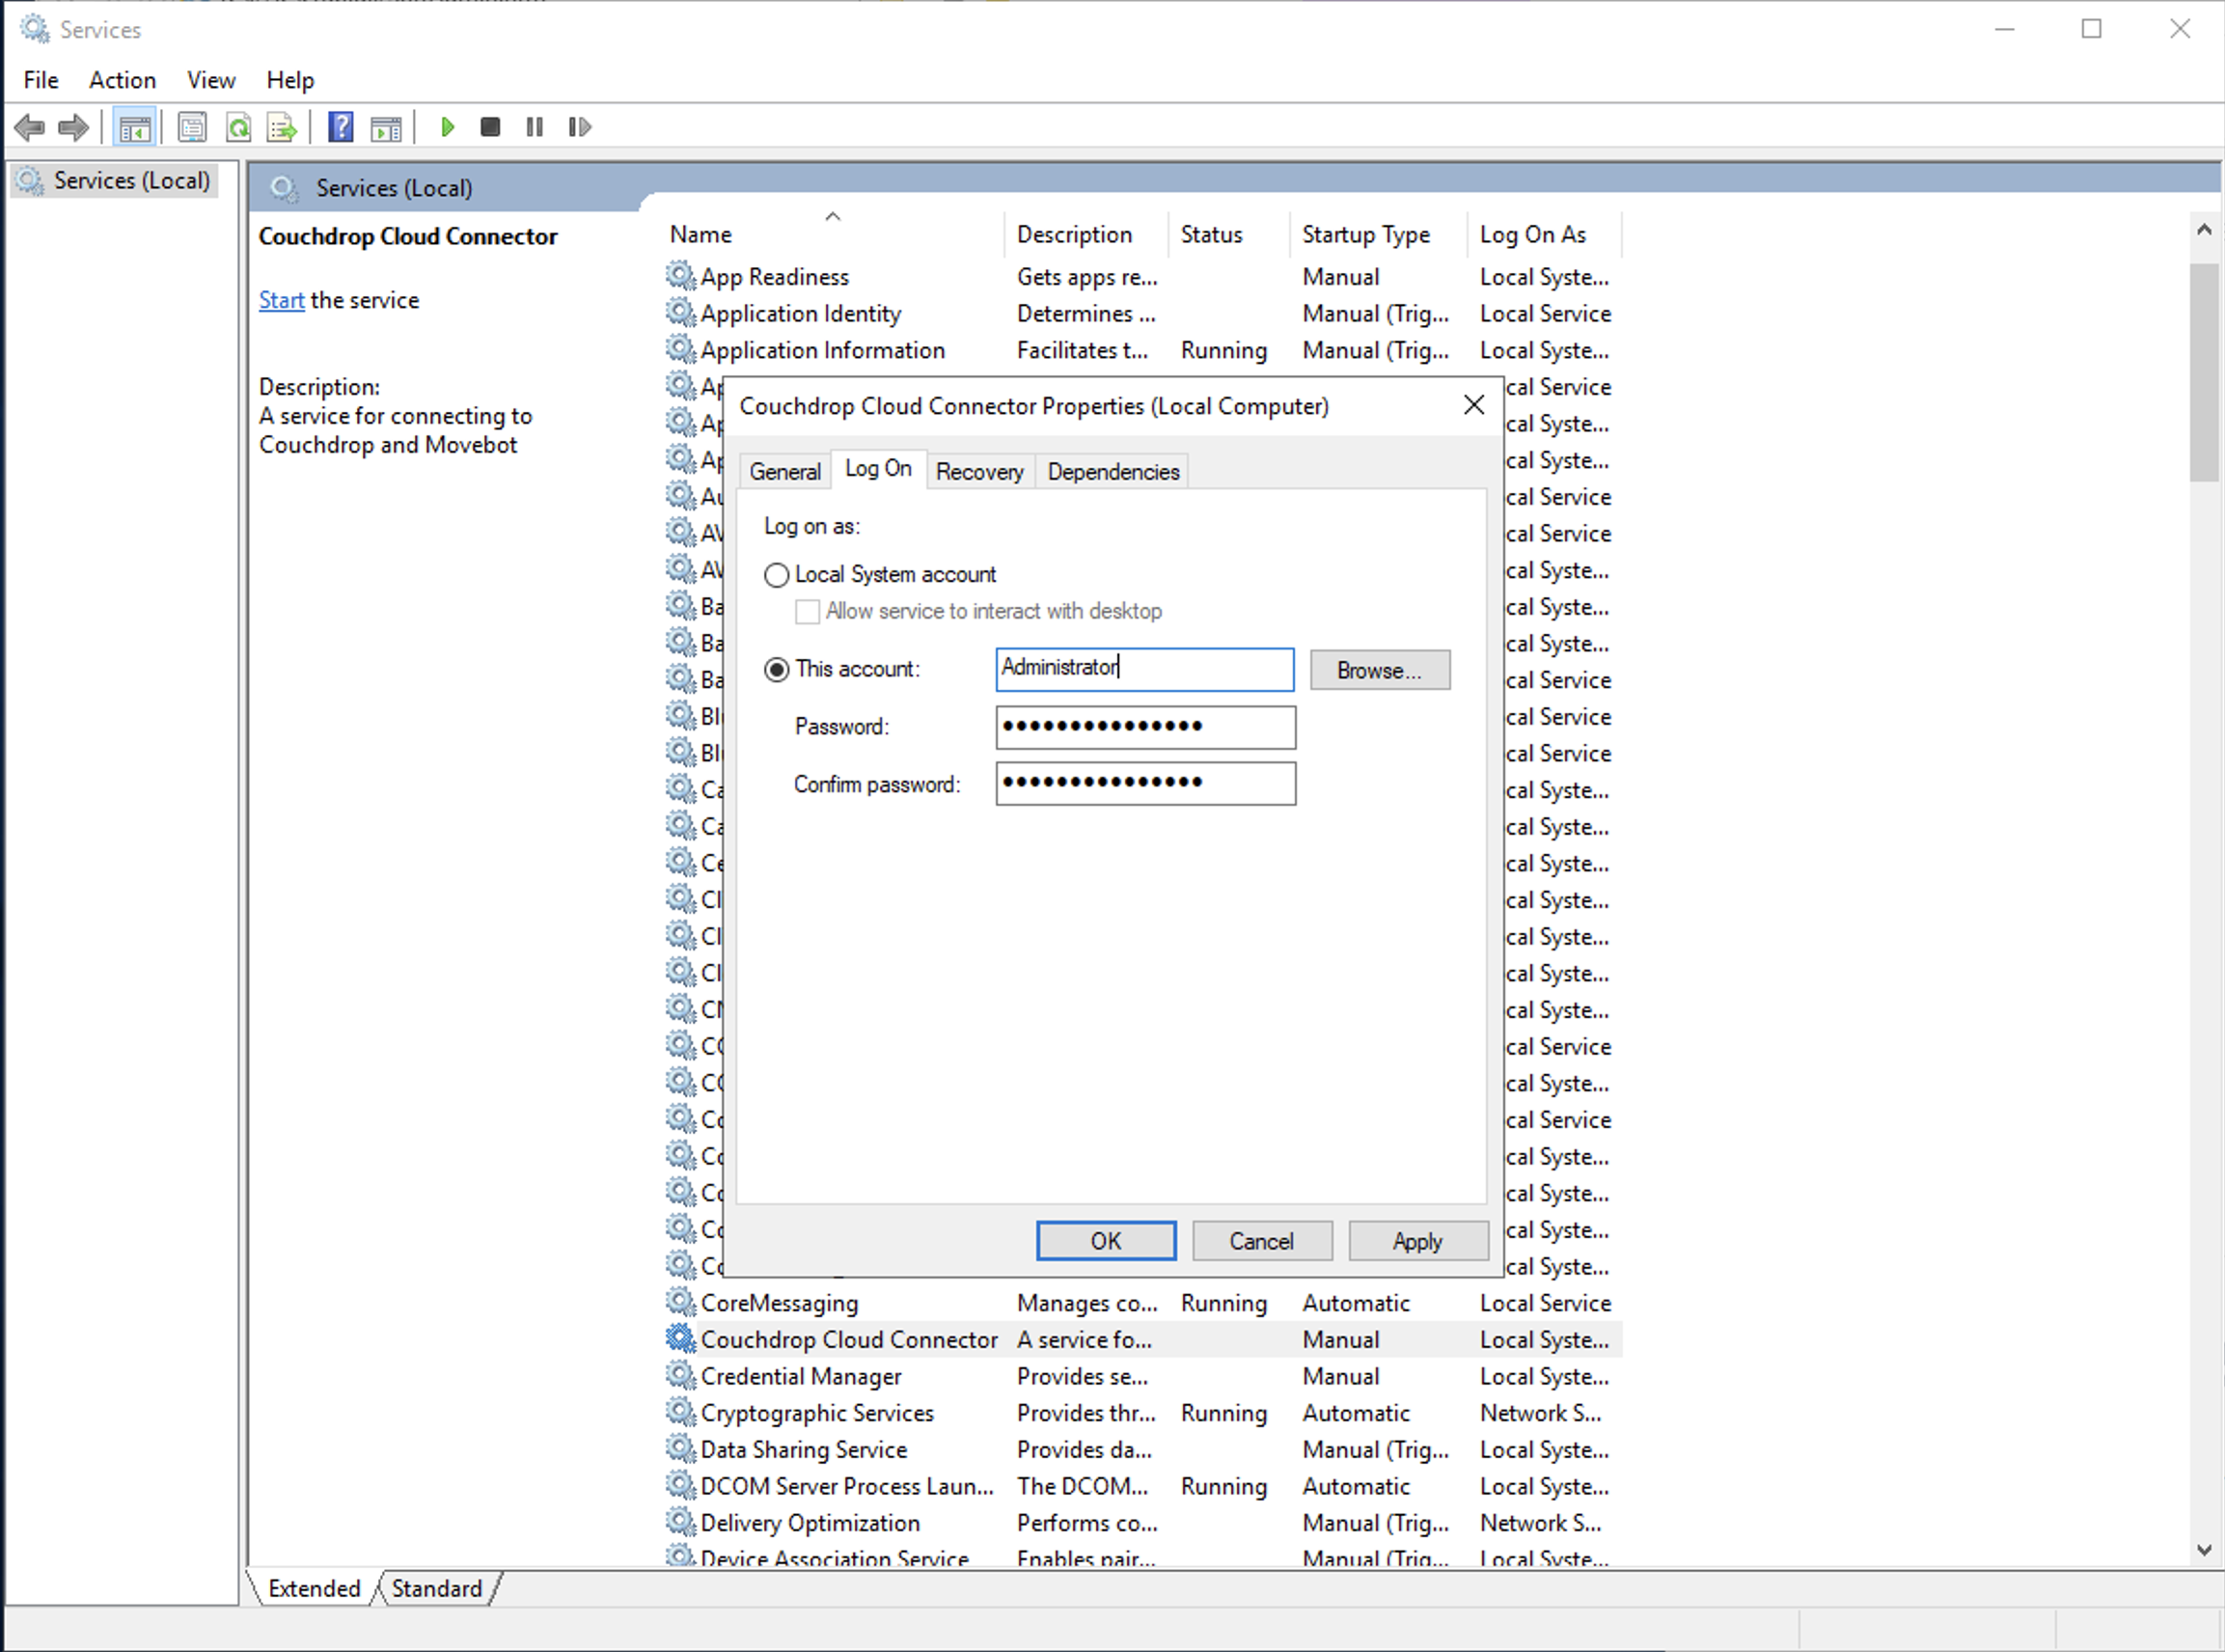This screenshot has height=1652, width=2225.
Task: Select the Log On tab
Action: pyautogui.click(x=878, y=468)
